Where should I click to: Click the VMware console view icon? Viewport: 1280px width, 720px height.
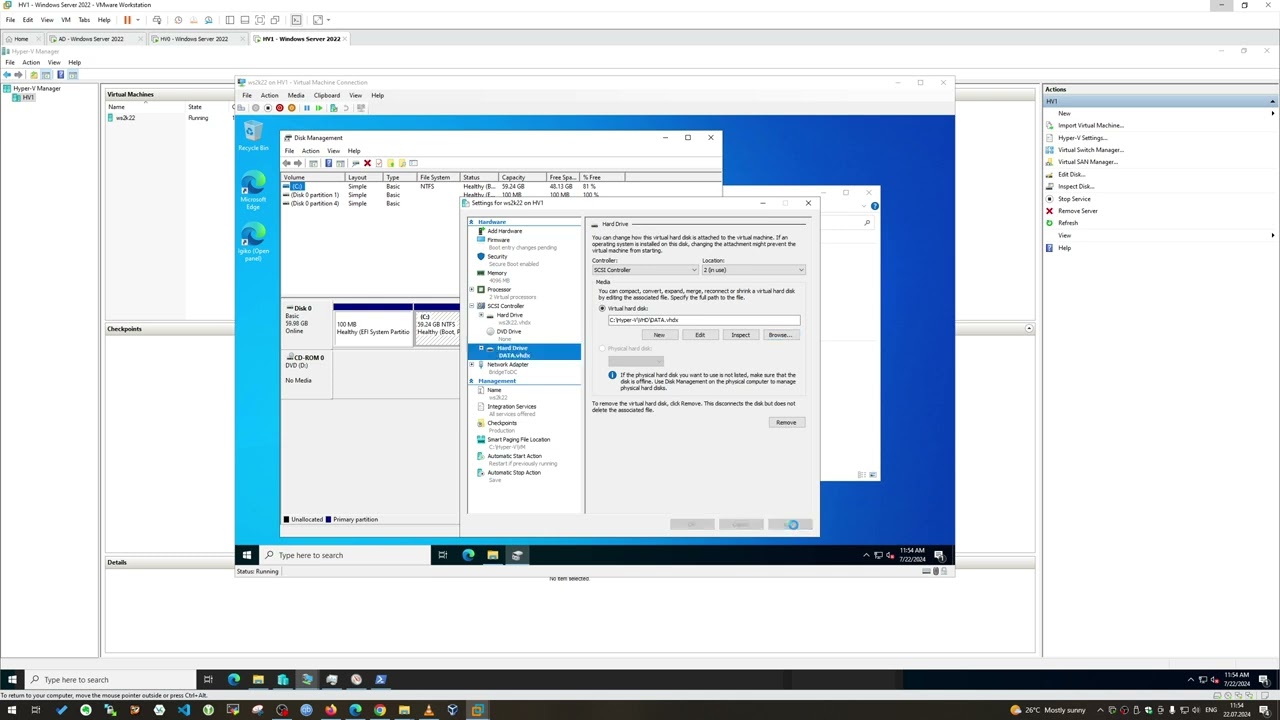click(x=296, y=20)
